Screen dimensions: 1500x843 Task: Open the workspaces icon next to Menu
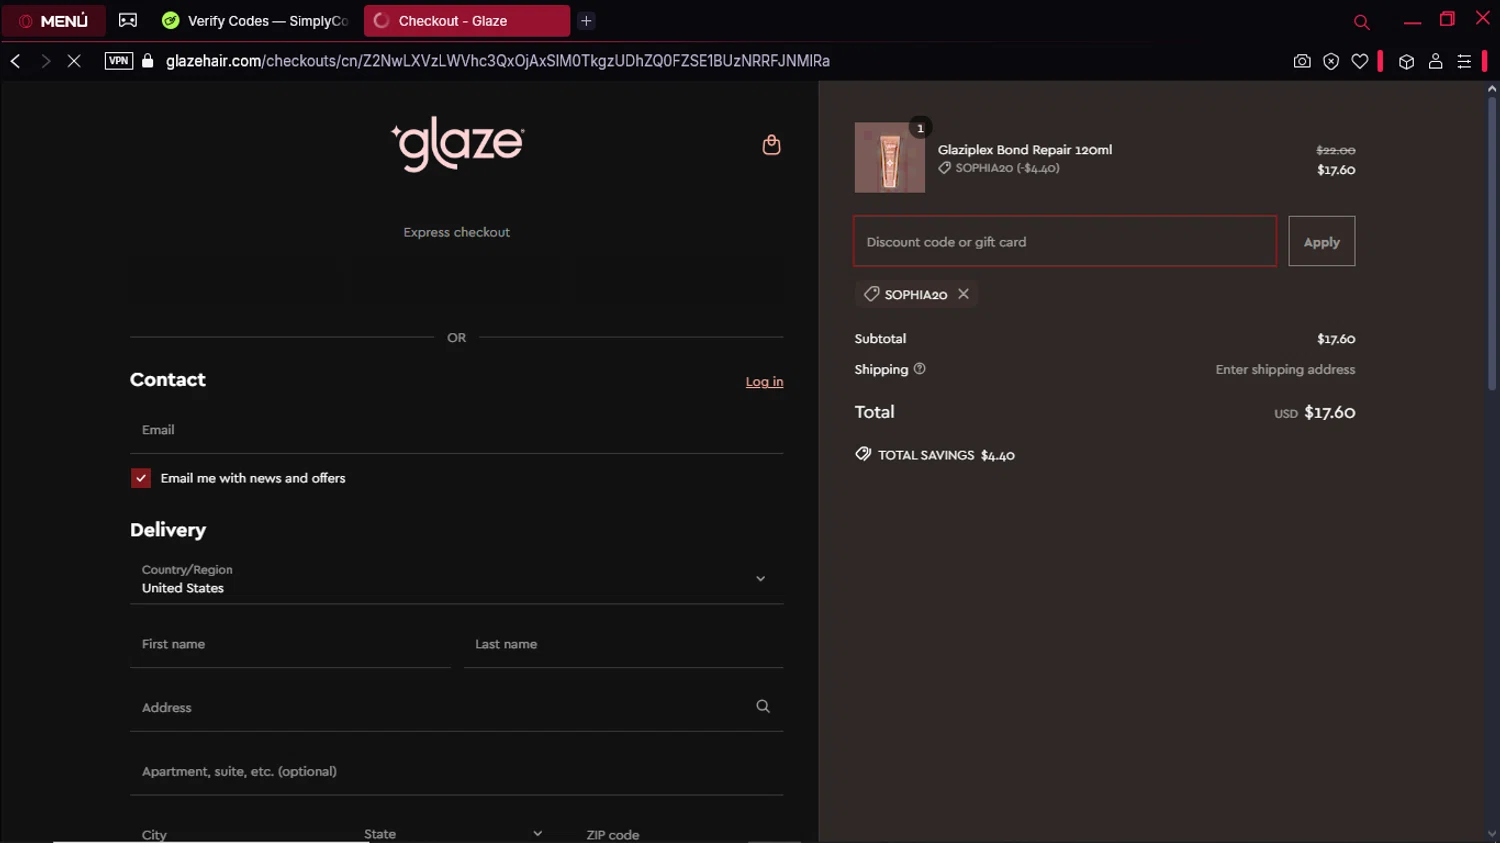click(128, 20)
